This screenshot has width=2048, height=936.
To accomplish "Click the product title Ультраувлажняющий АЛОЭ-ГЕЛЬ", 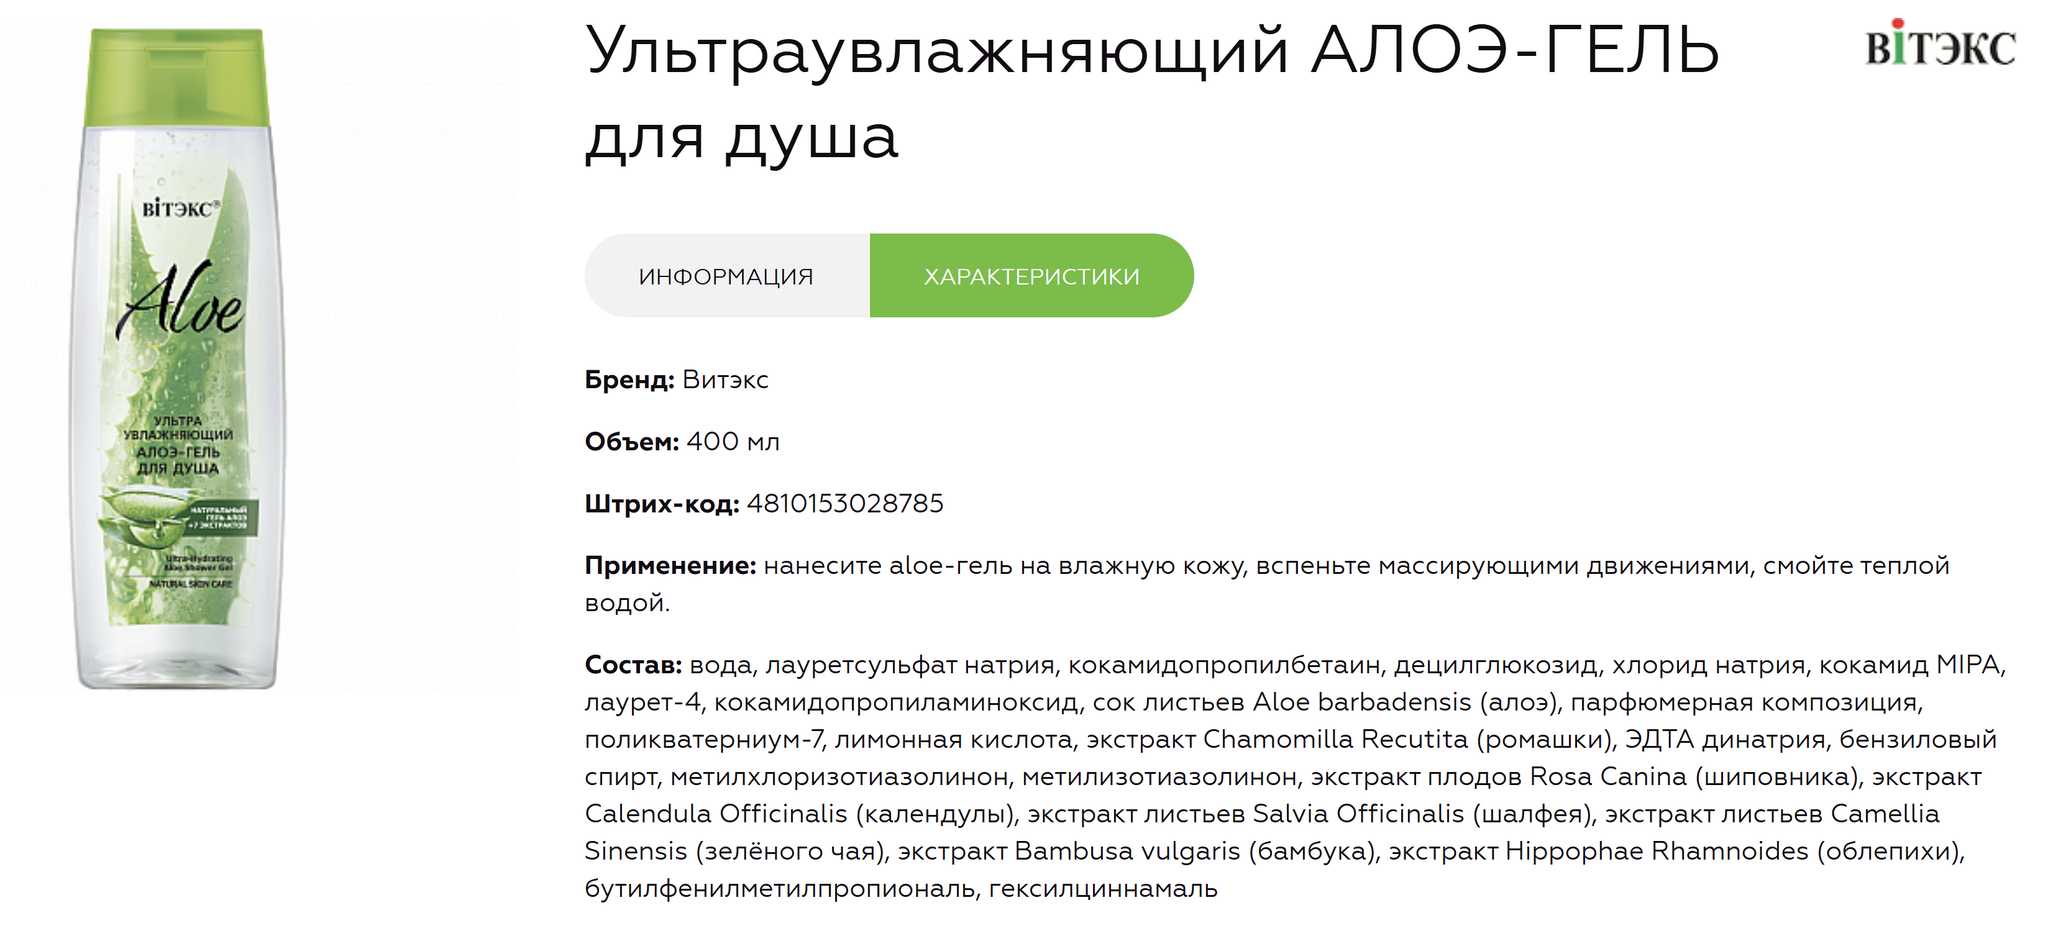I will [1152, 50].
